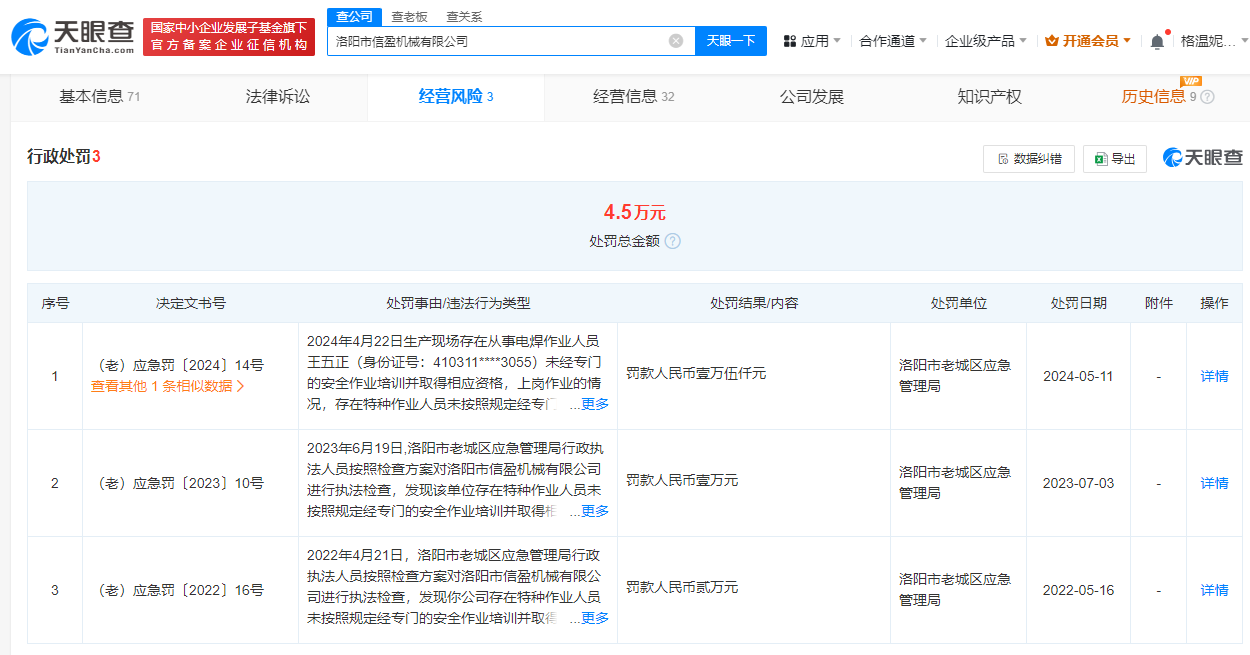Viewport: 1250px width, 655px height.
Task: Click penalty result 罚款人民币壹万元
Action: coord(682,480)
